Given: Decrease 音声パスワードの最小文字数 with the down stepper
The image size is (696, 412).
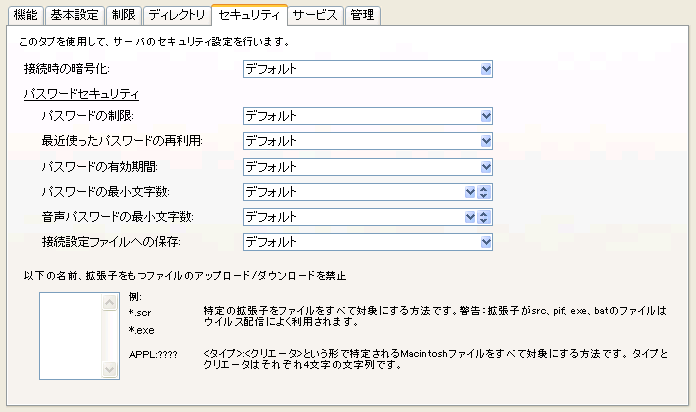Looking at the screenshot, I should click(x=483, y=221).
